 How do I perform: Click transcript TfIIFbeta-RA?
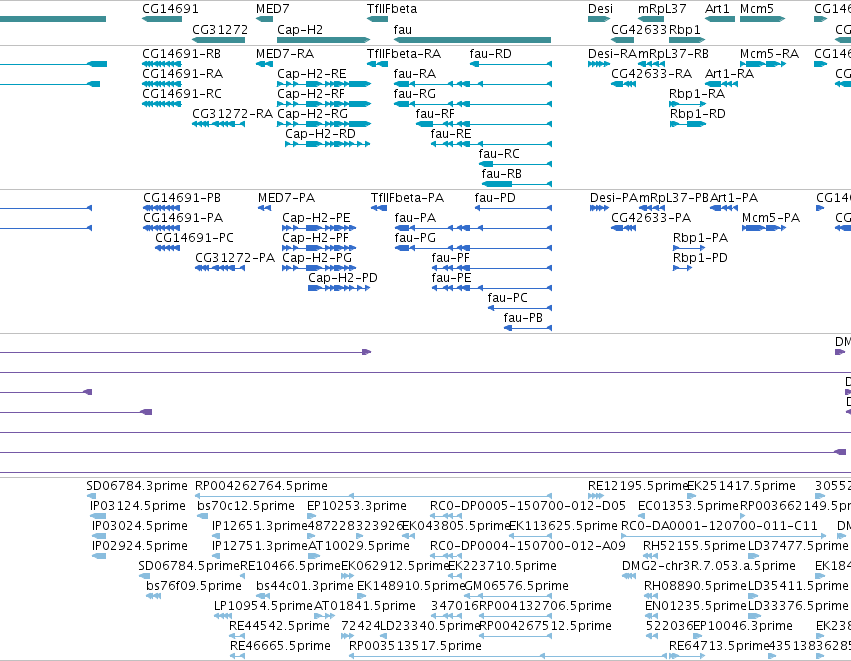click(377, 64)
